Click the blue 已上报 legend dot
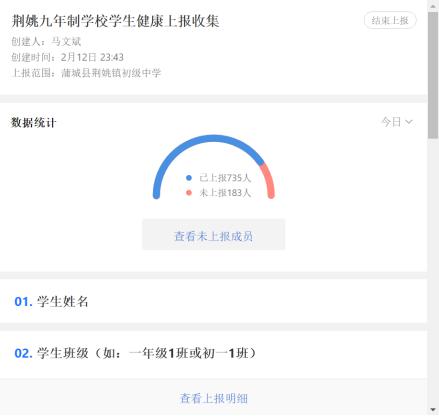The height and width of the screenshot is (416, 439). pos(189,178)
